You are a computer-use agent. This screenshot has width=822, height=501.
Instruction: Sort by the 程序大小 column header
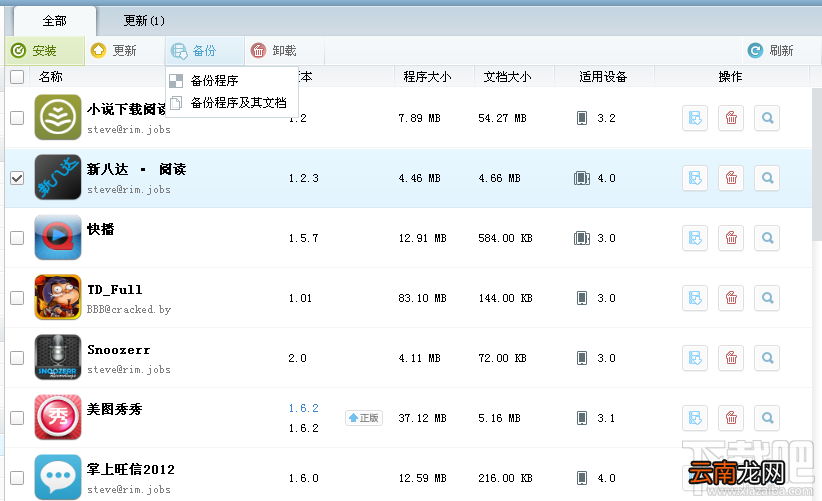427,77
